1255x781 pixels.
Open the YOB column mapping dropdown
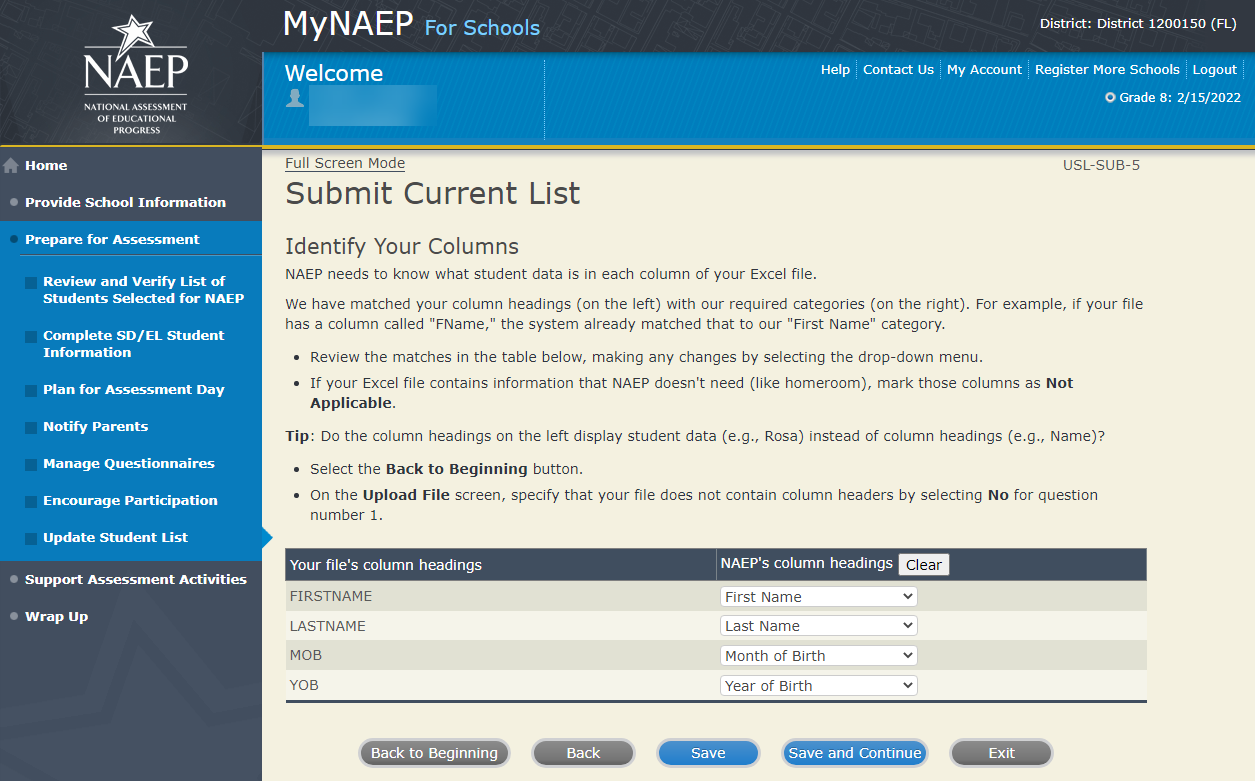pos(818,686)
